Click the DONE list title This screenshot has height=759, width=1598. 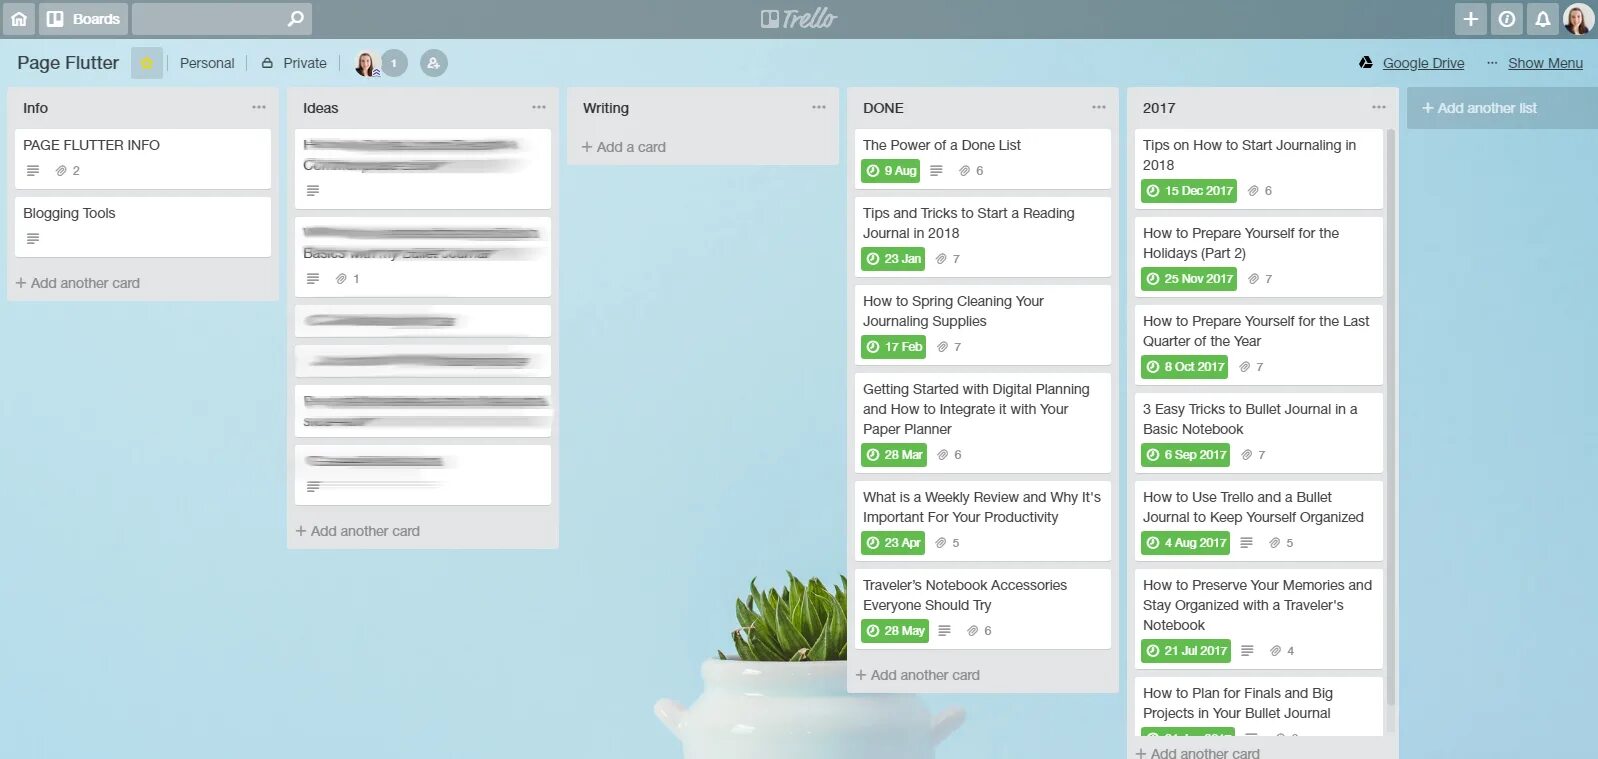[x=883, y=108]
